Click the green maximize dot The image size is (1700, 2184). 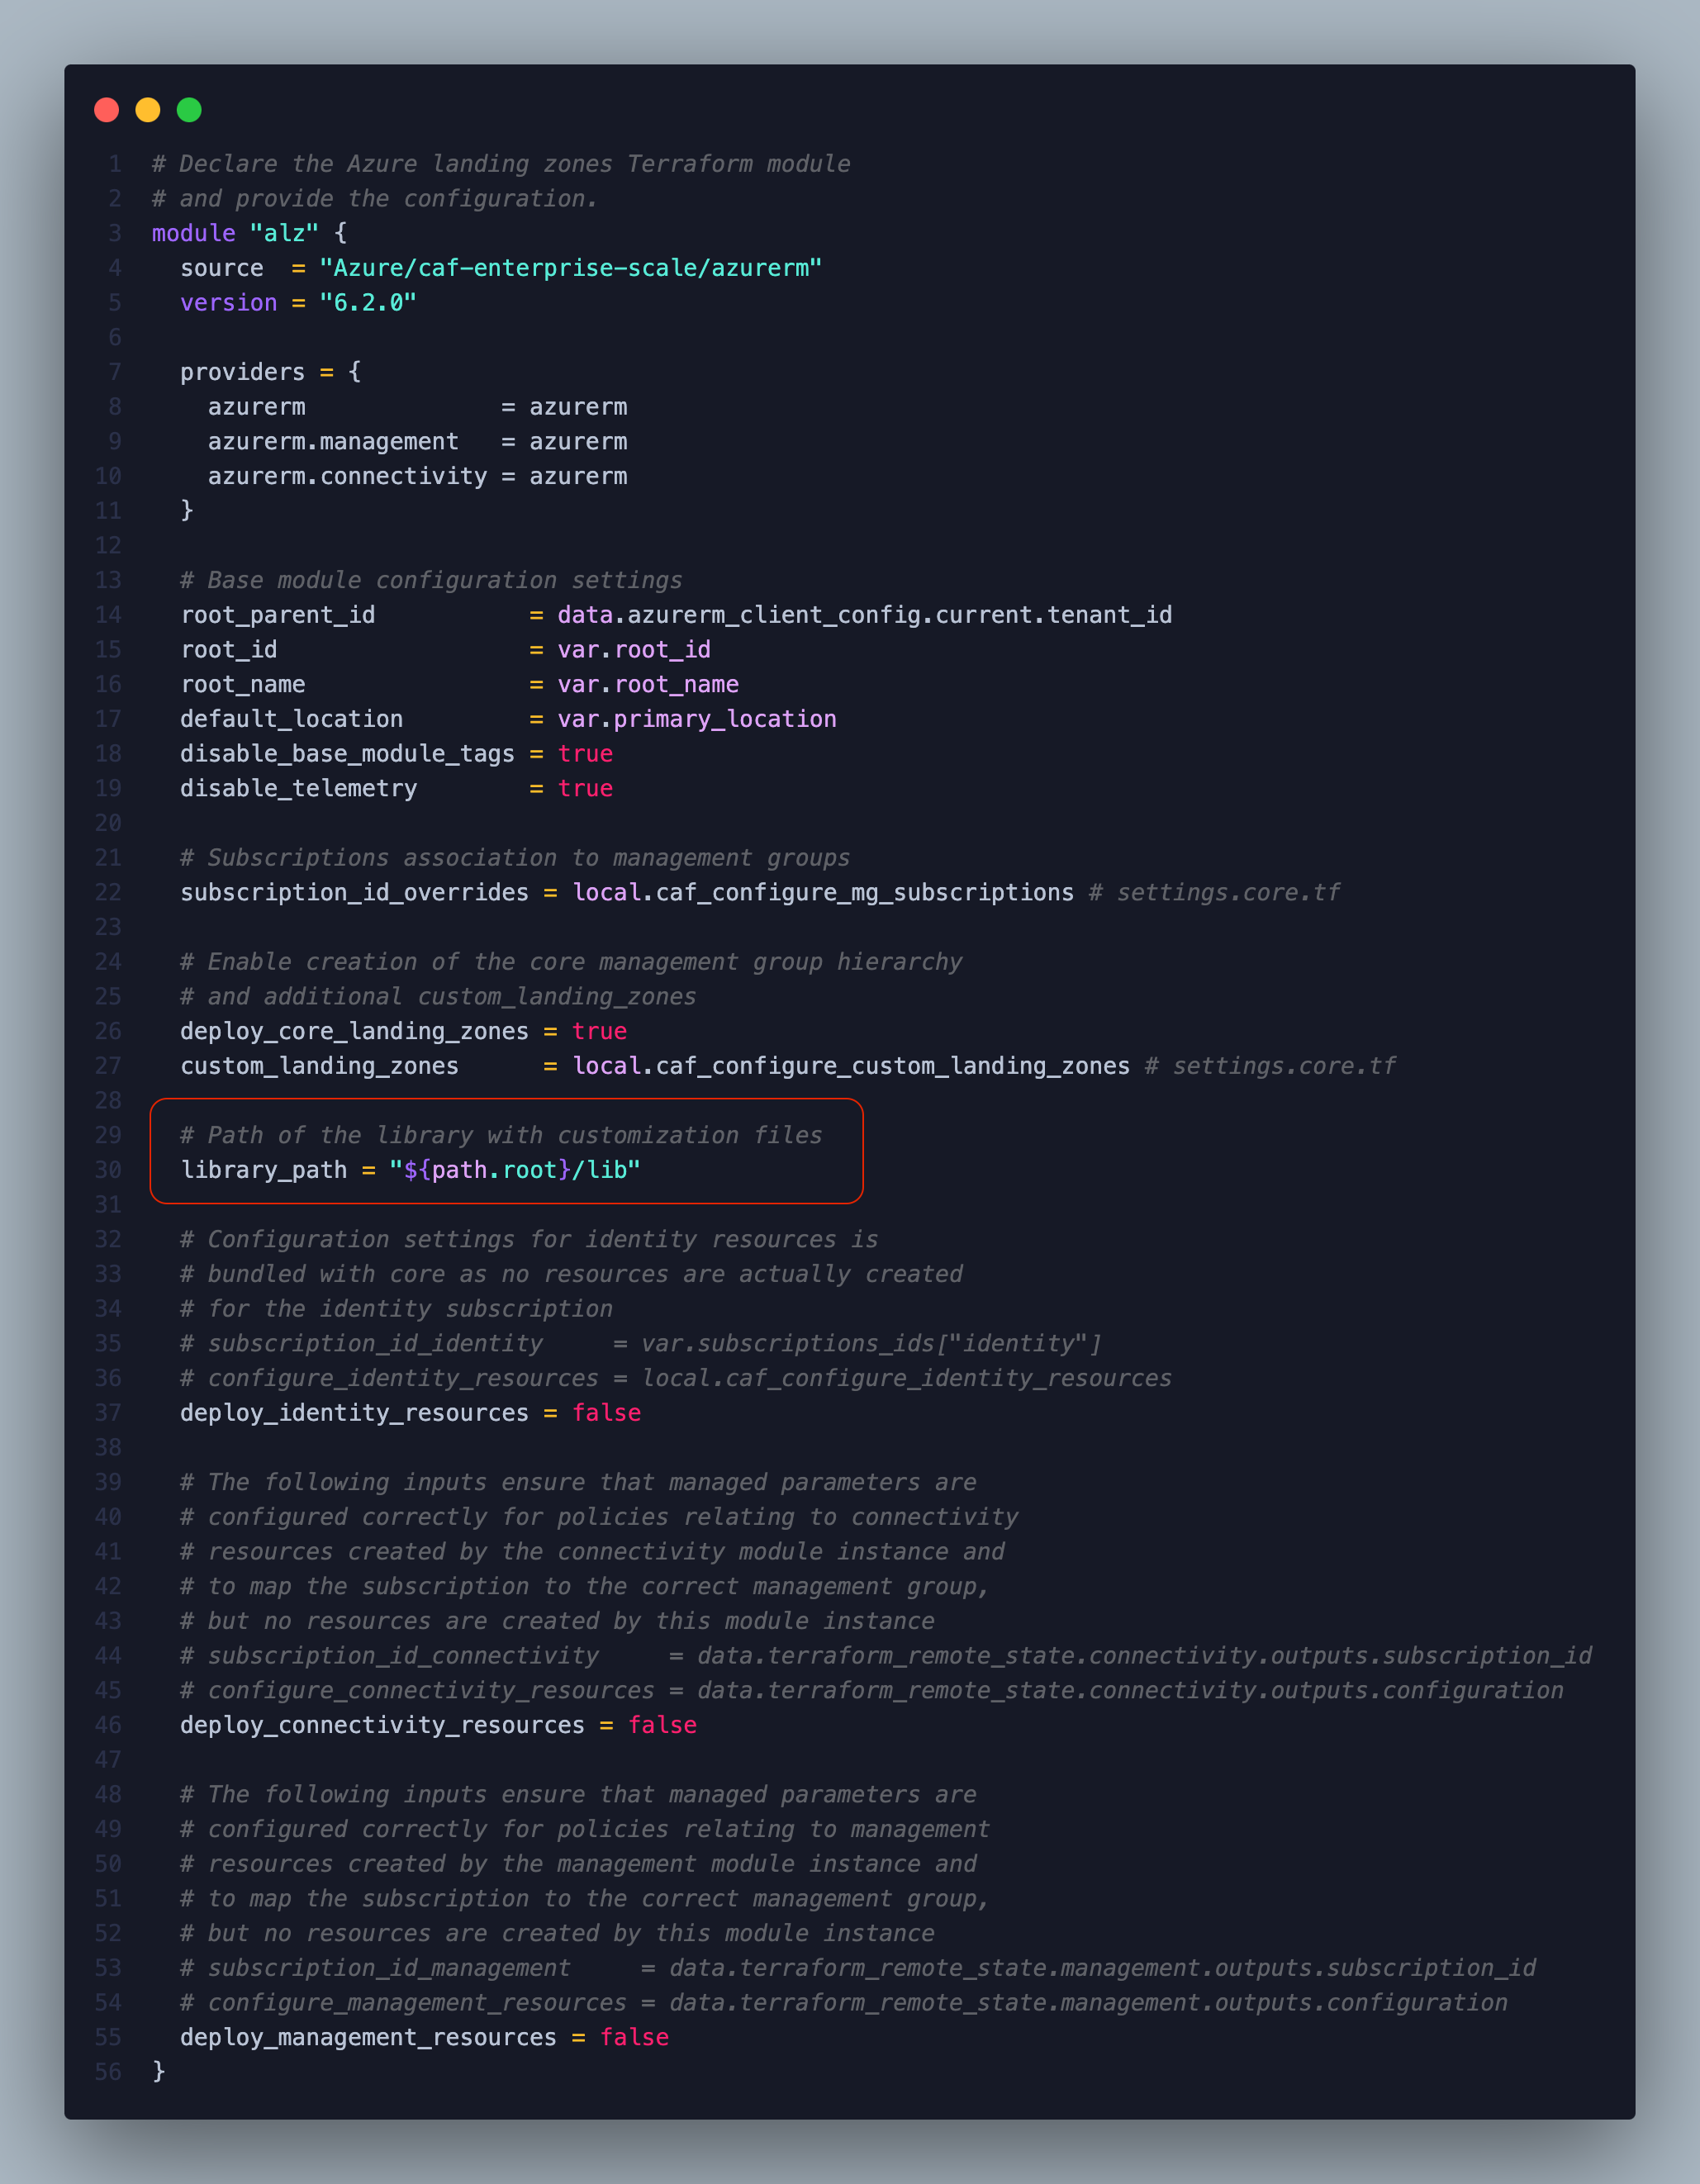[189, 109]
